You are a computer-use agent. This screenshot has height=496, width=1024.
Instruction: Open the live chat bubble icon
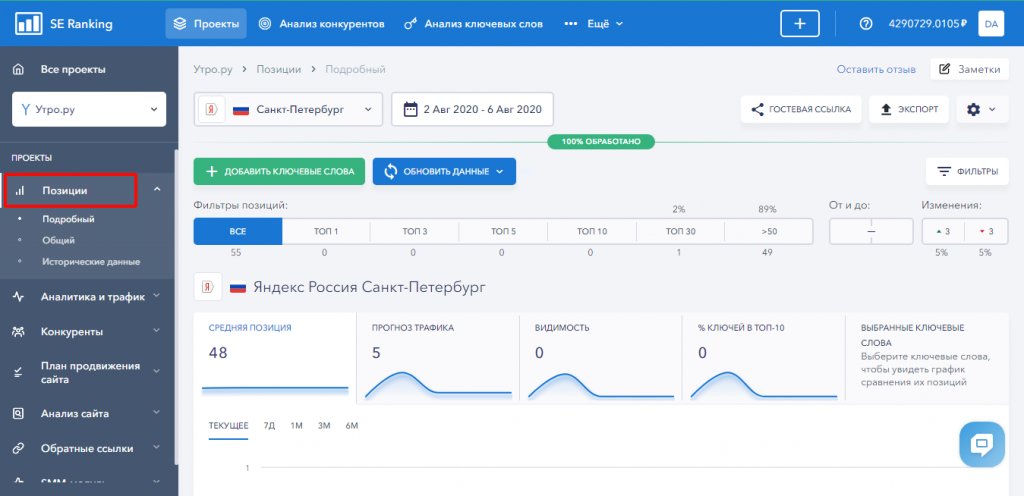[x=981, y=444]
